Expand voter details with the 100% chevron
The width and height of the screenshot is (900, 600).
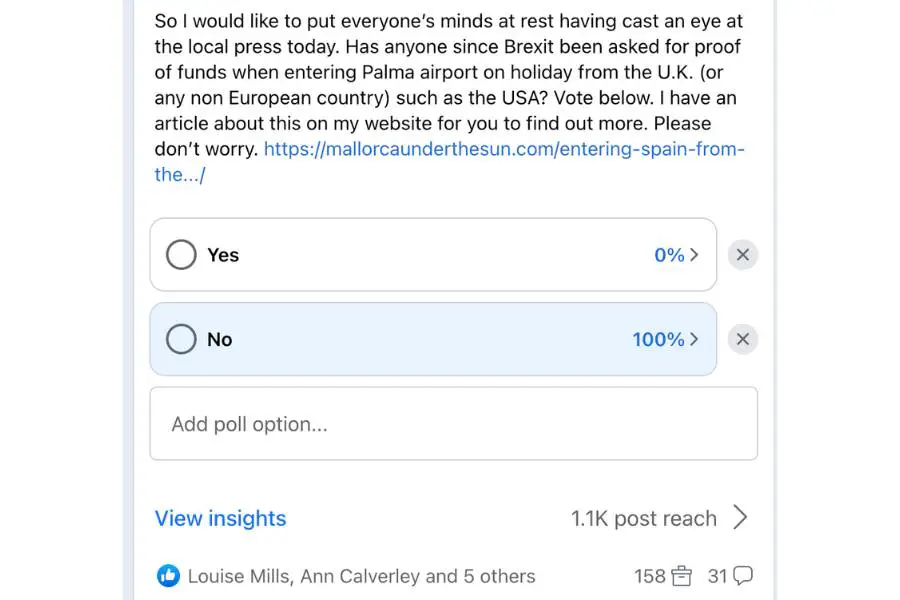(695, 339)
